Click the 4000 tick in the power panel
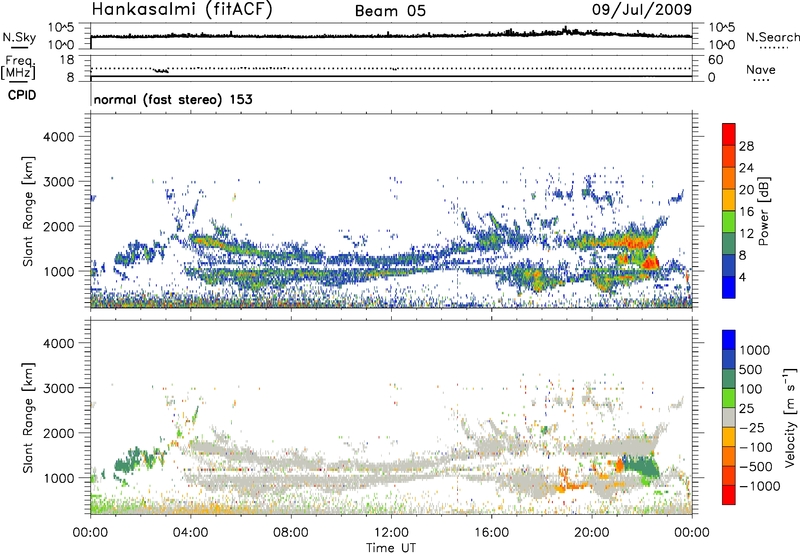The image size is (800, 554). click(58, 137)
